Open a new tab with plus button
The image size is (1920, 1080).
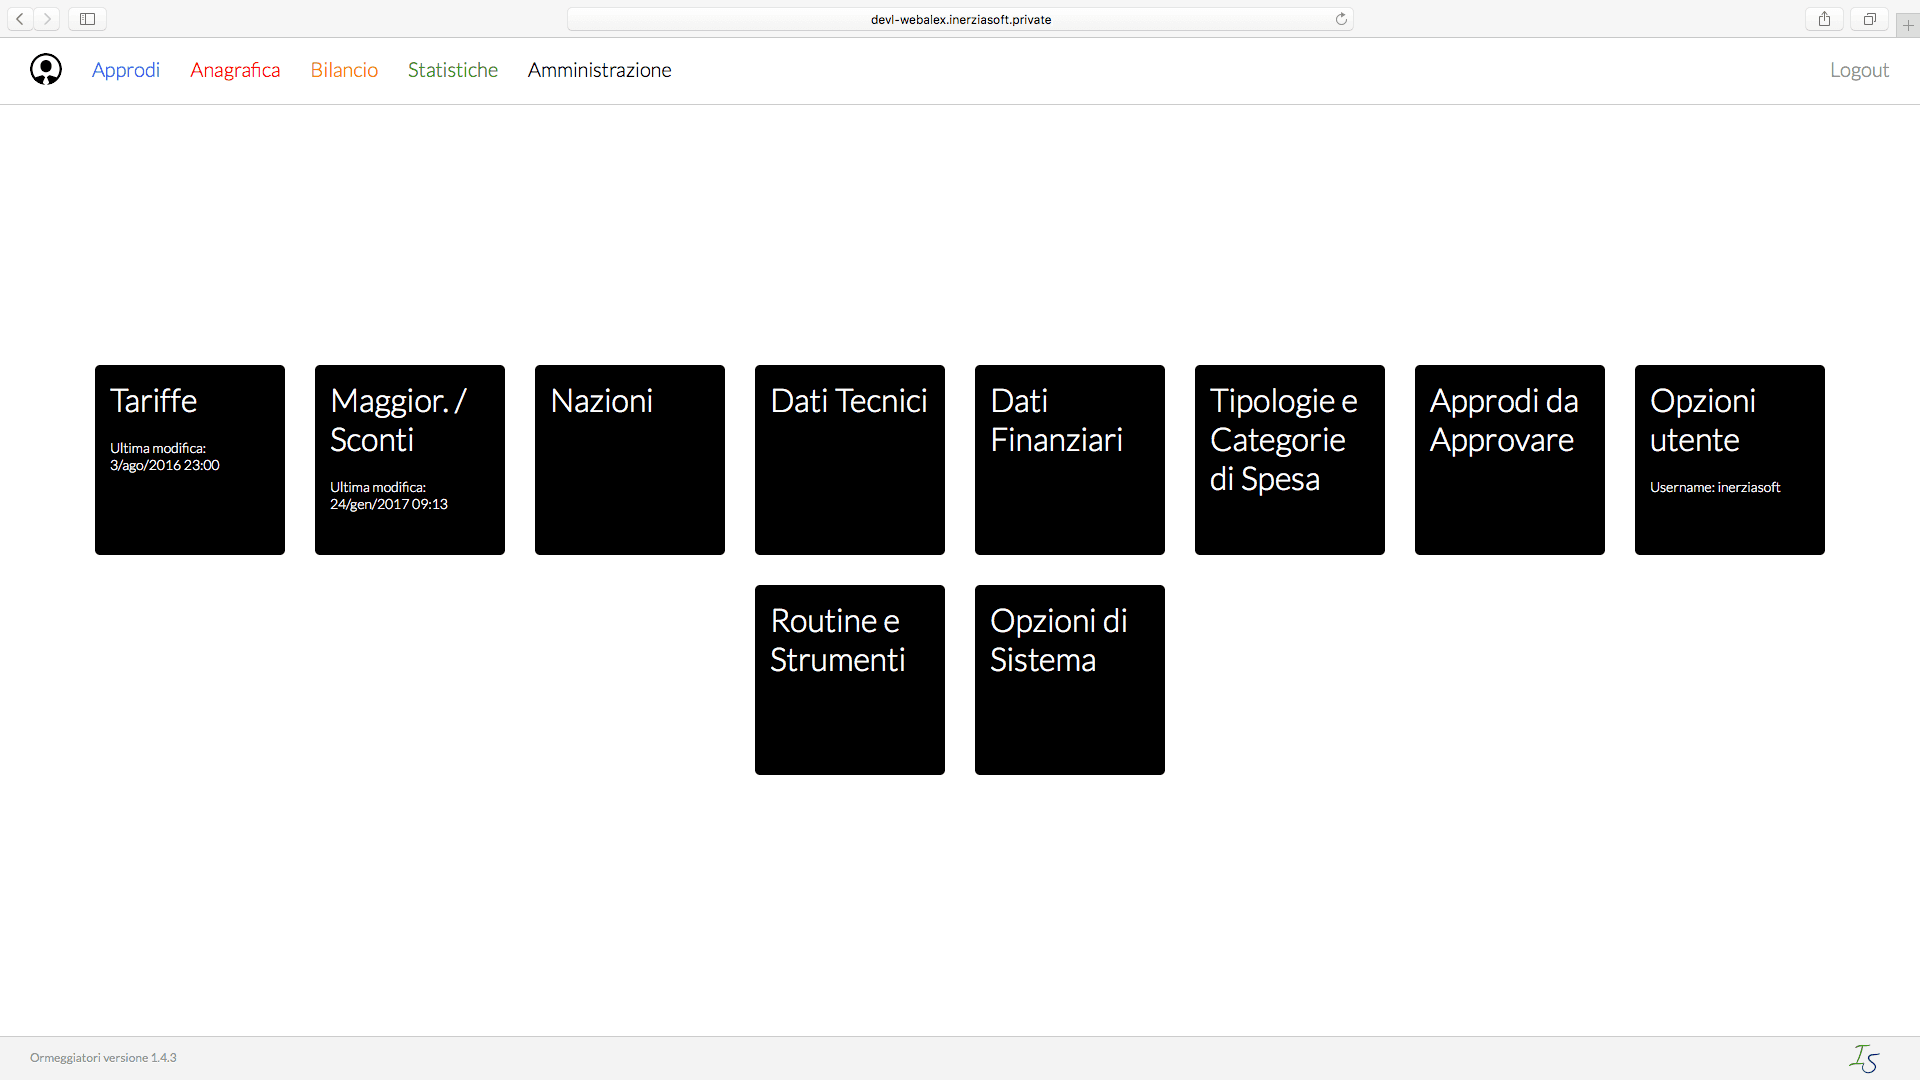1908,25
